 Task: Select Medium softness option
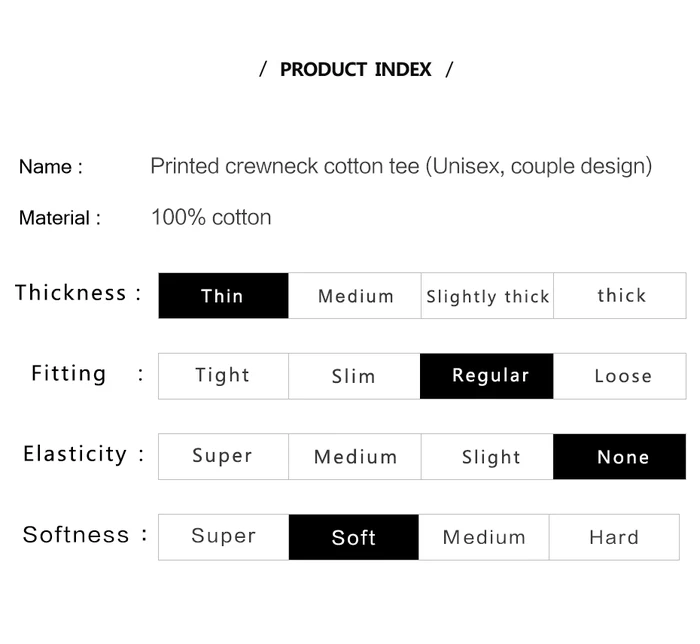pyautogui.click(x=484, y=537)
